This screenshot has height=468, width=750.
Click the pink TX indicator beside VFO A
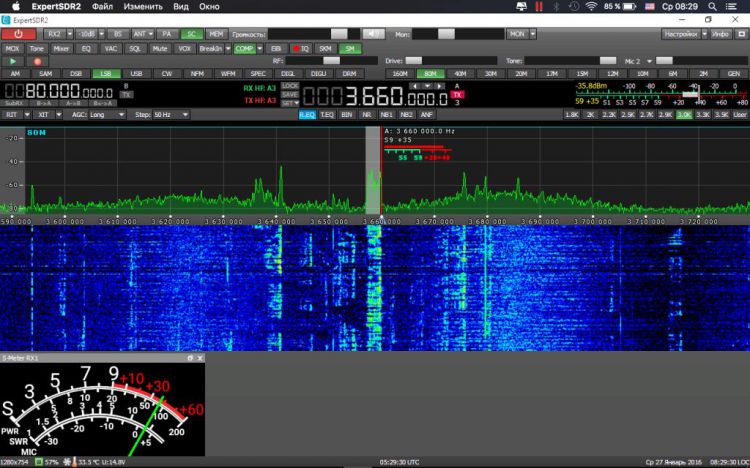[457, 94]
